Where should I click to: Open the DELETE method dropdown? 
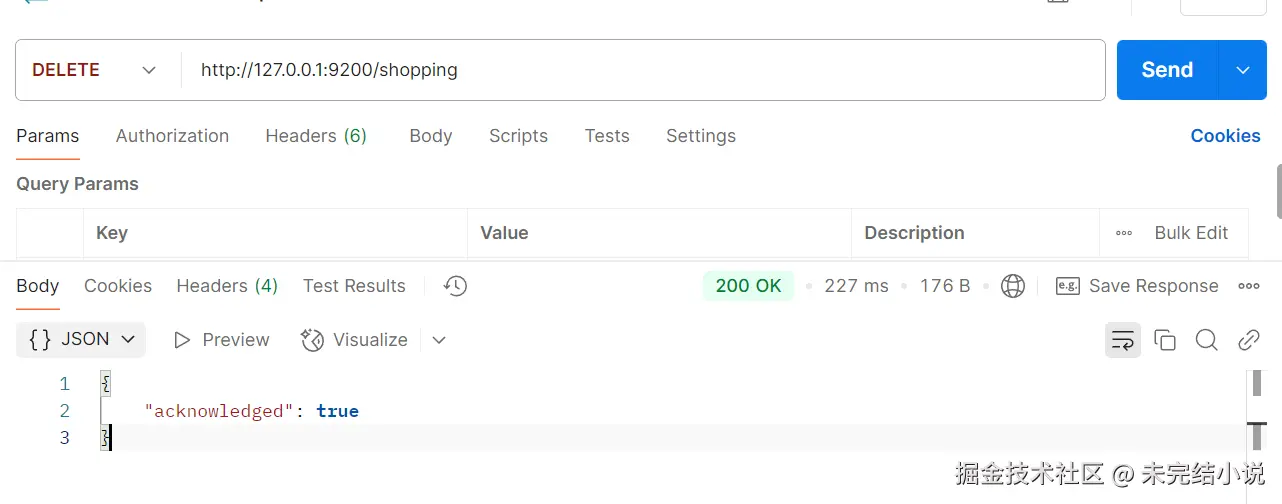(95, 70)
